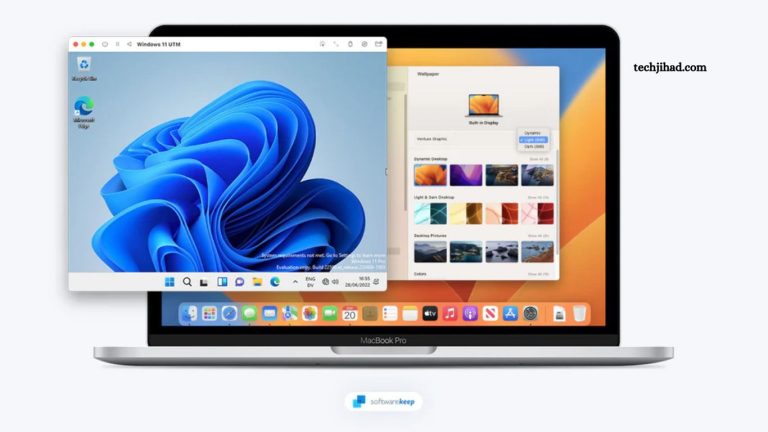This screenshot has width=768, height=432.
Task: Choose the pink-crimson Light & Dark wallpaper thumbnail
Action: tap(537, 214)
